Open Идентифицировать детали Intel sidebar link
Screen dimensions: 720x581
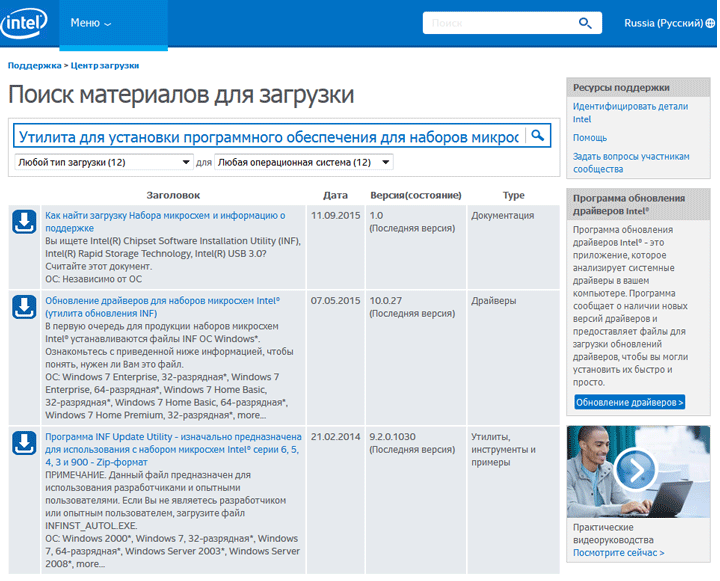pos(630,113)
